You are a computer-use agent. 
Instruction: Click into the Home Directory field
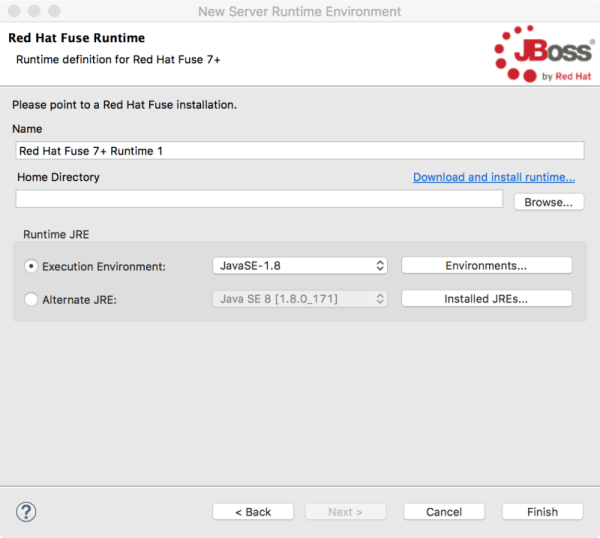tap(259, 199)
